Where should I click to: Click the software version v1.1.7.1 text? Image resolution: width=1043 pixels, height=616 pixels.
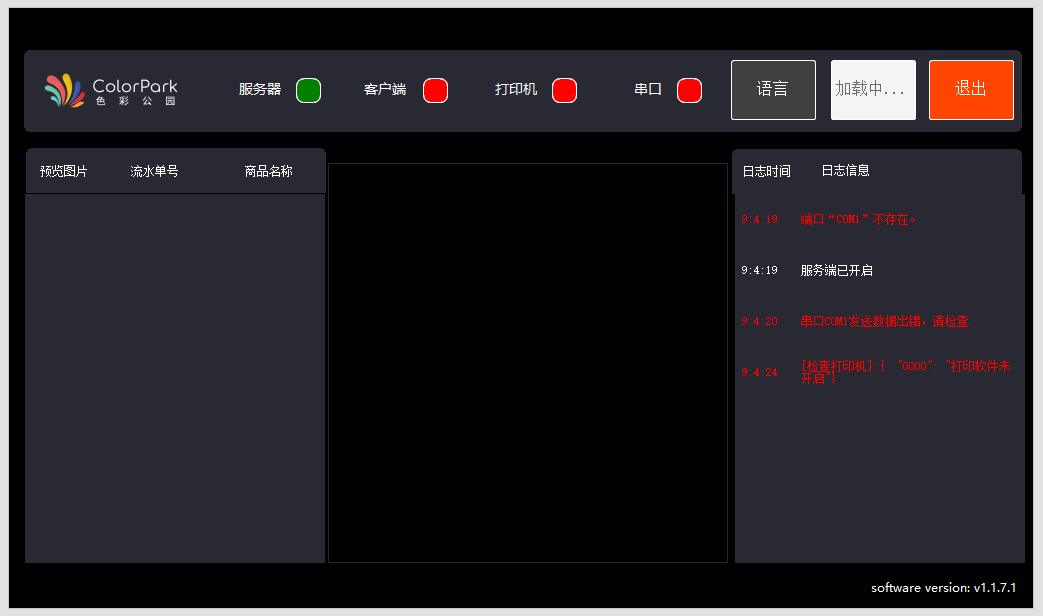tap(943, 588)
